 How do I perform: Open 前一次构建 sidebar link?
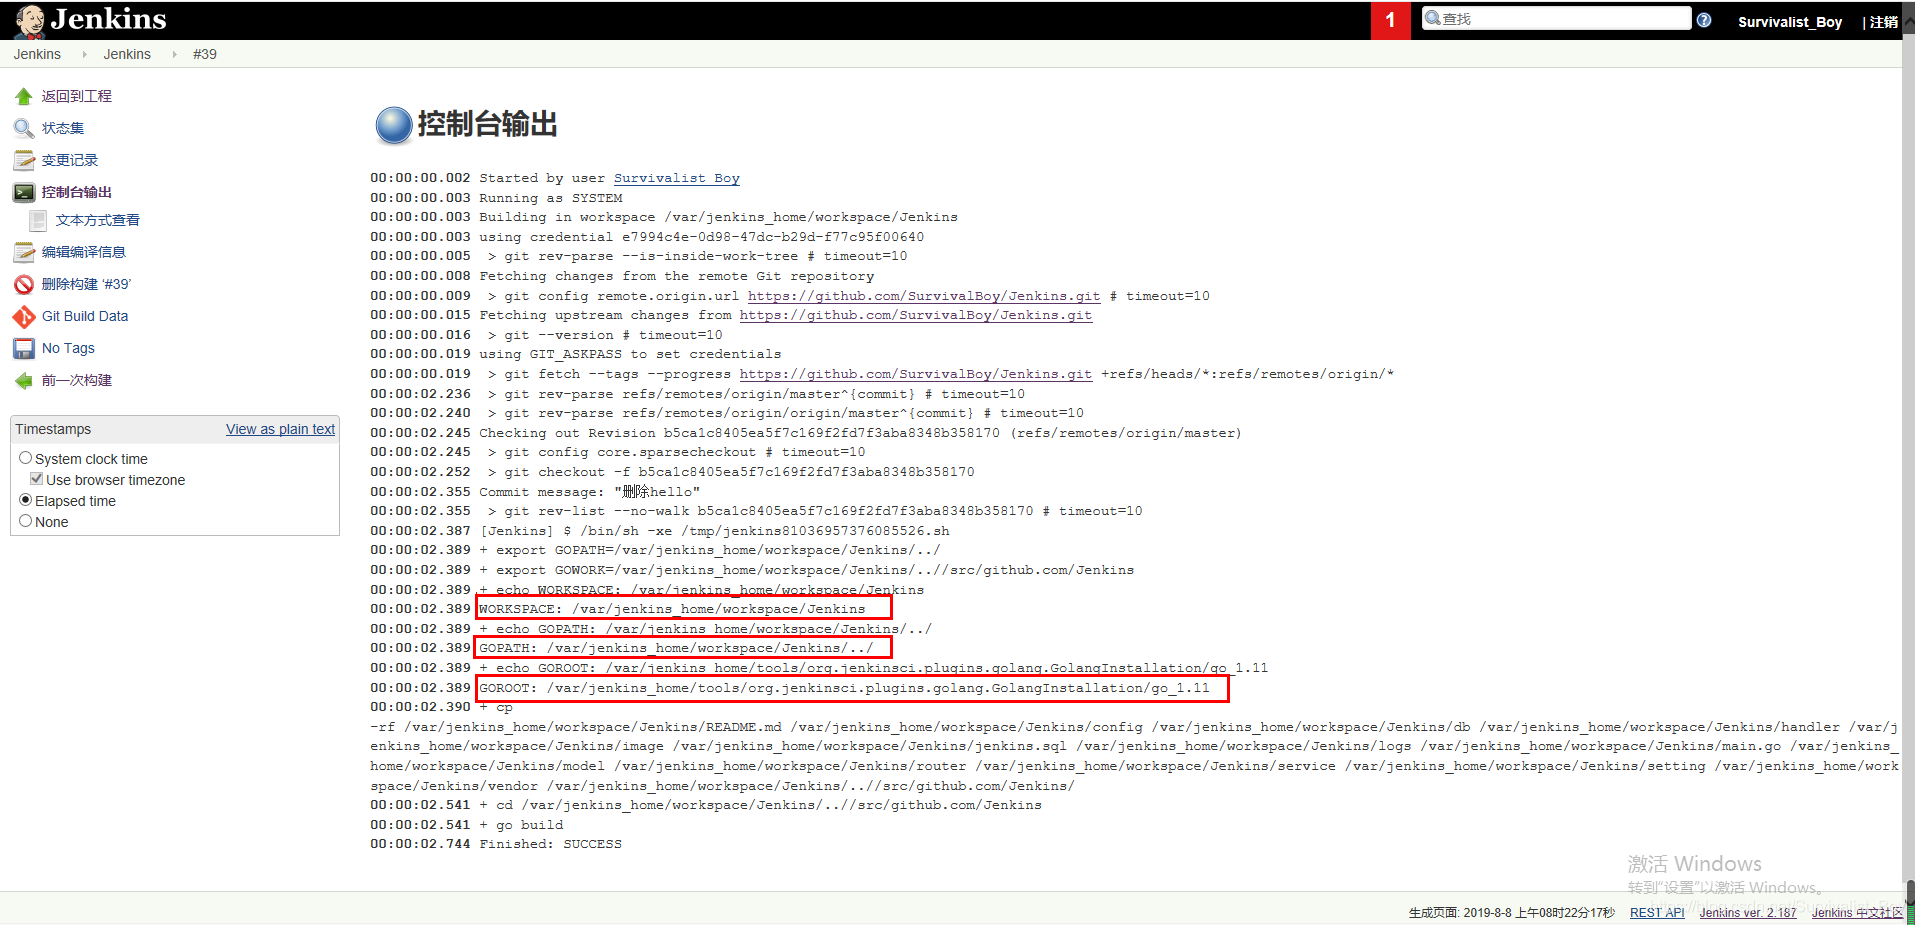pos(77,380)
